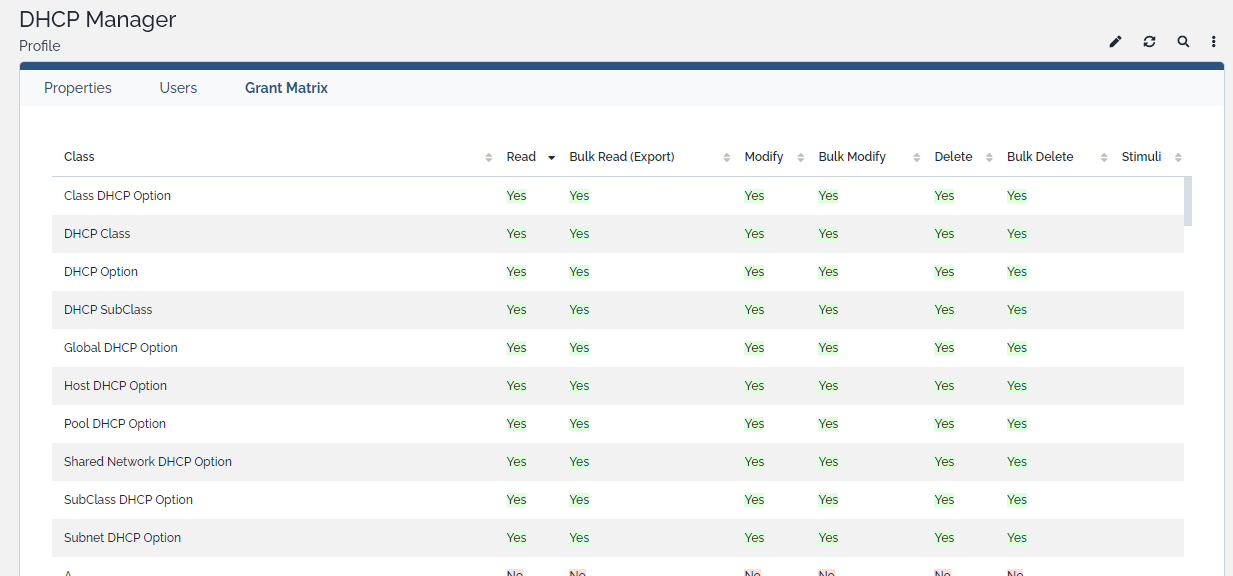1233x576 pixels.
Task: Click sort icon on Delete column
Action: pyautogui.click(x=989, y=158)
